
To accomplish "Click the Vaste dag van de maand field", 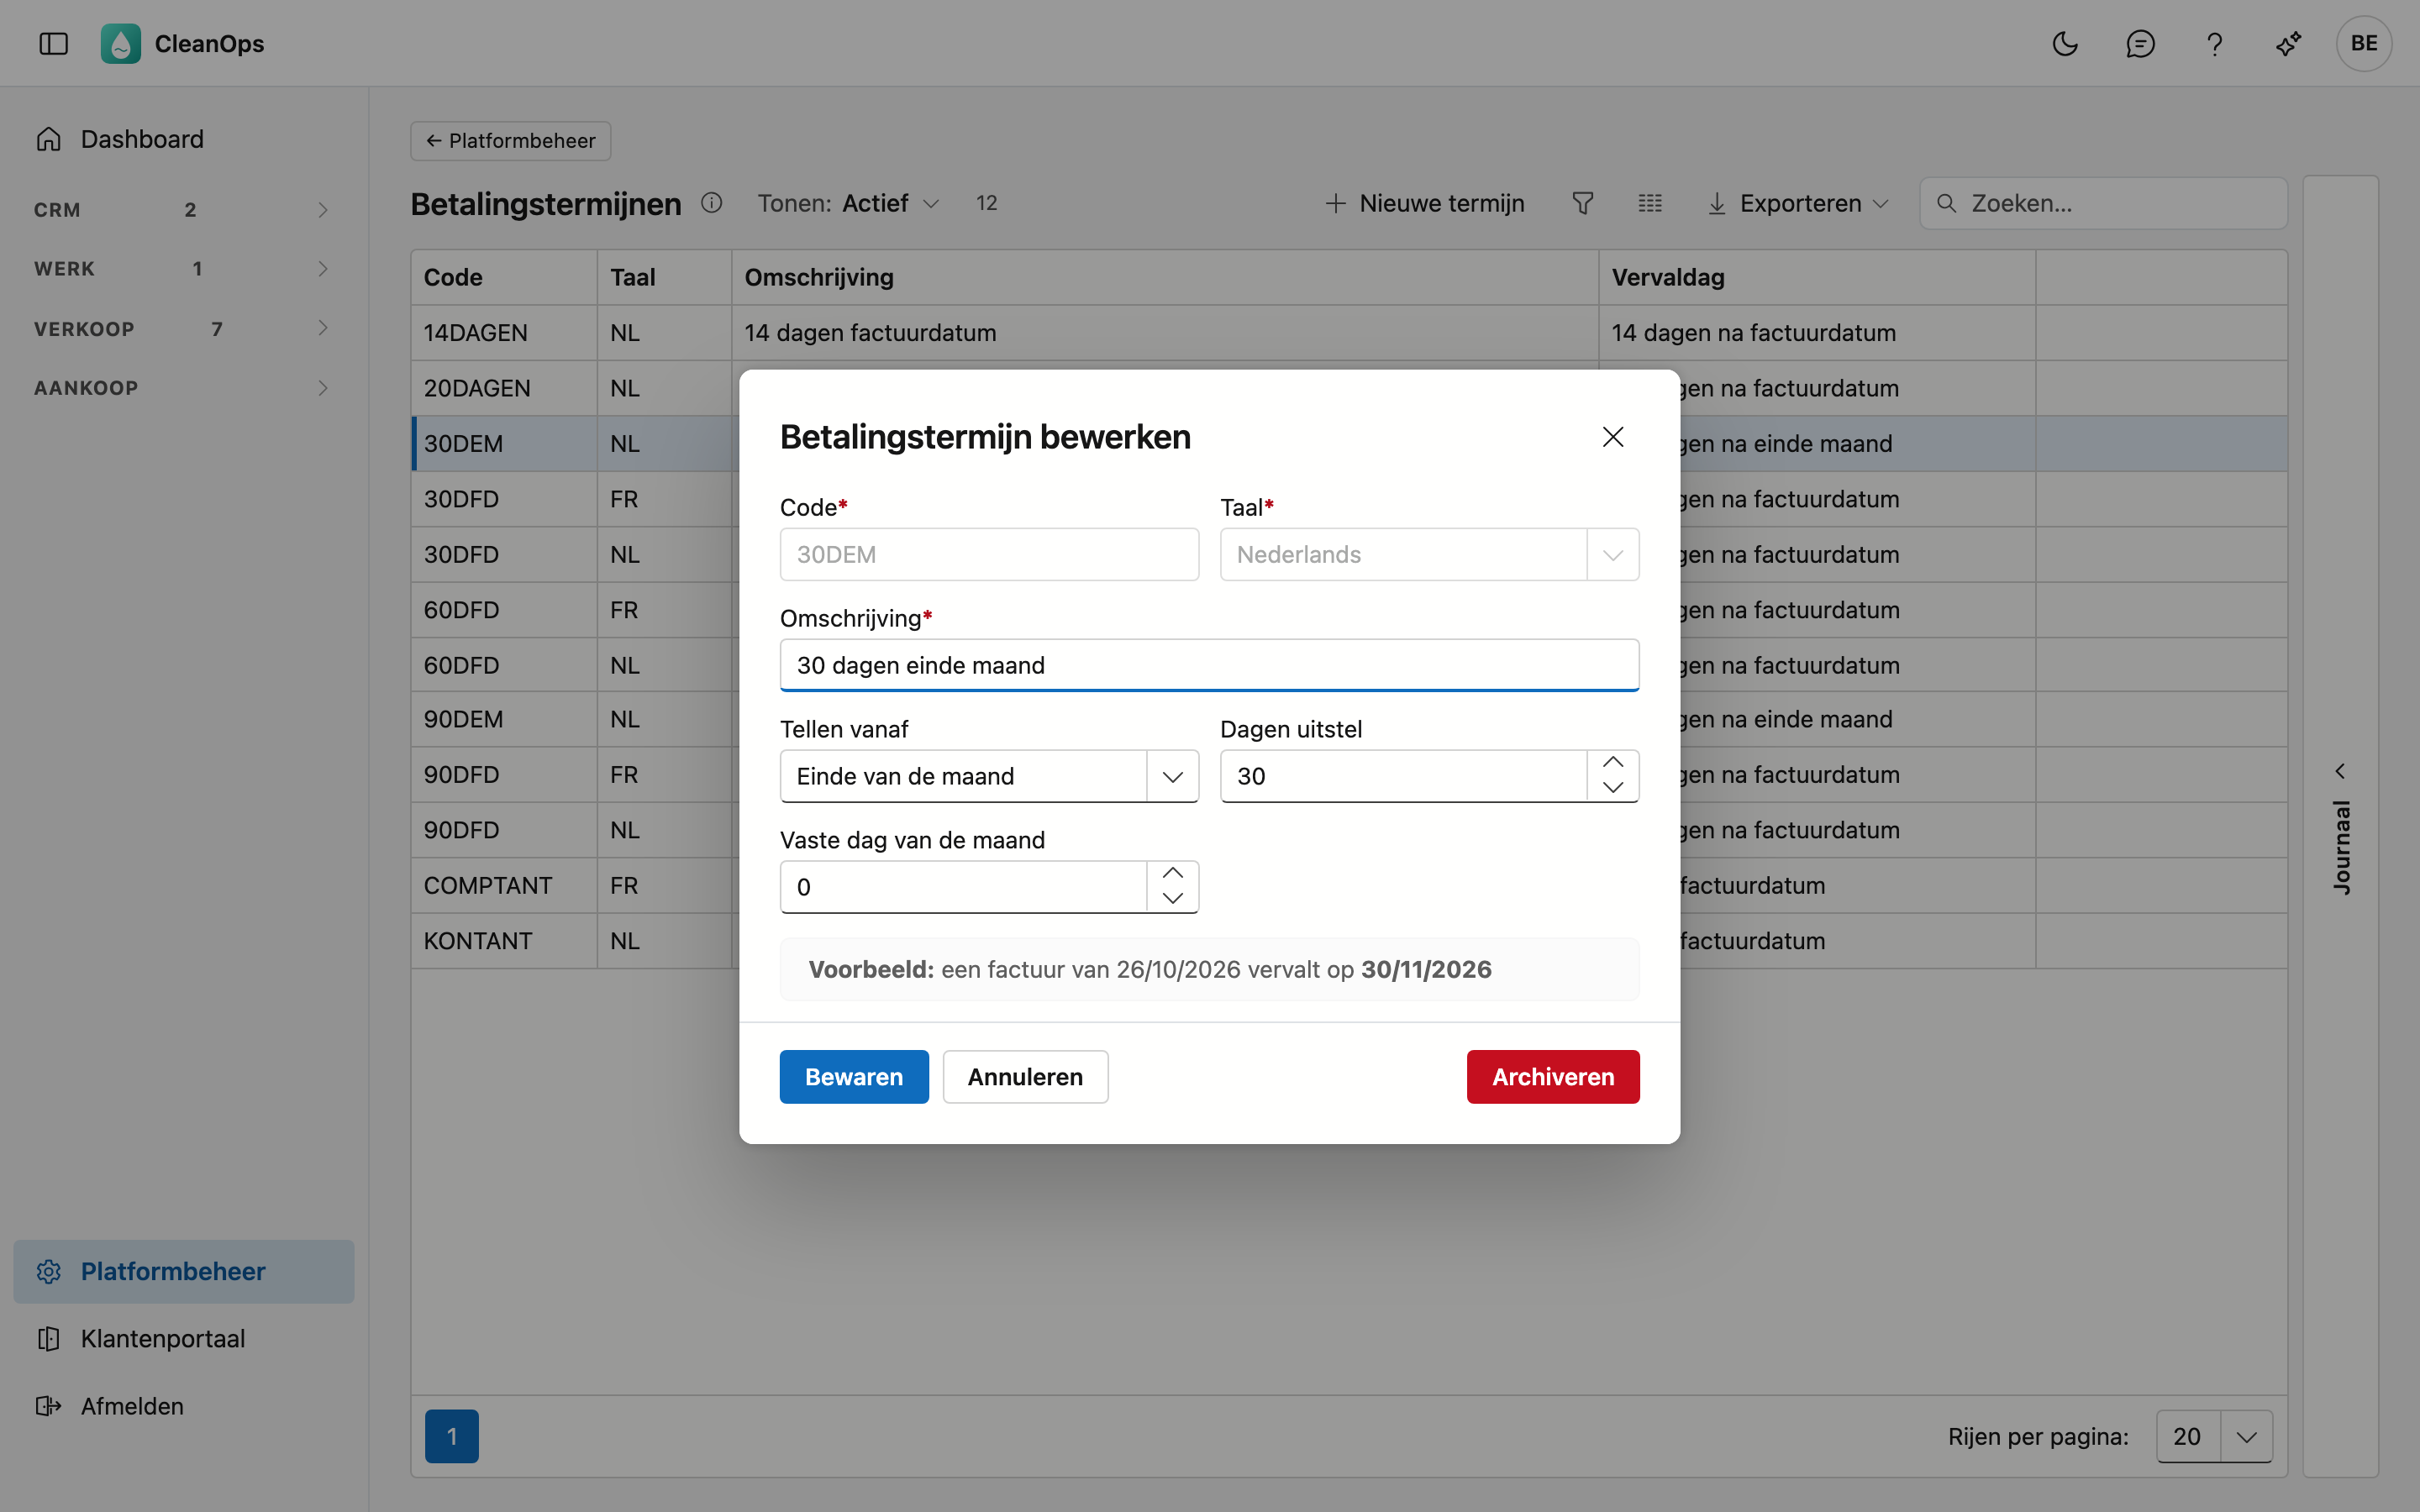I will pos(962,887).
